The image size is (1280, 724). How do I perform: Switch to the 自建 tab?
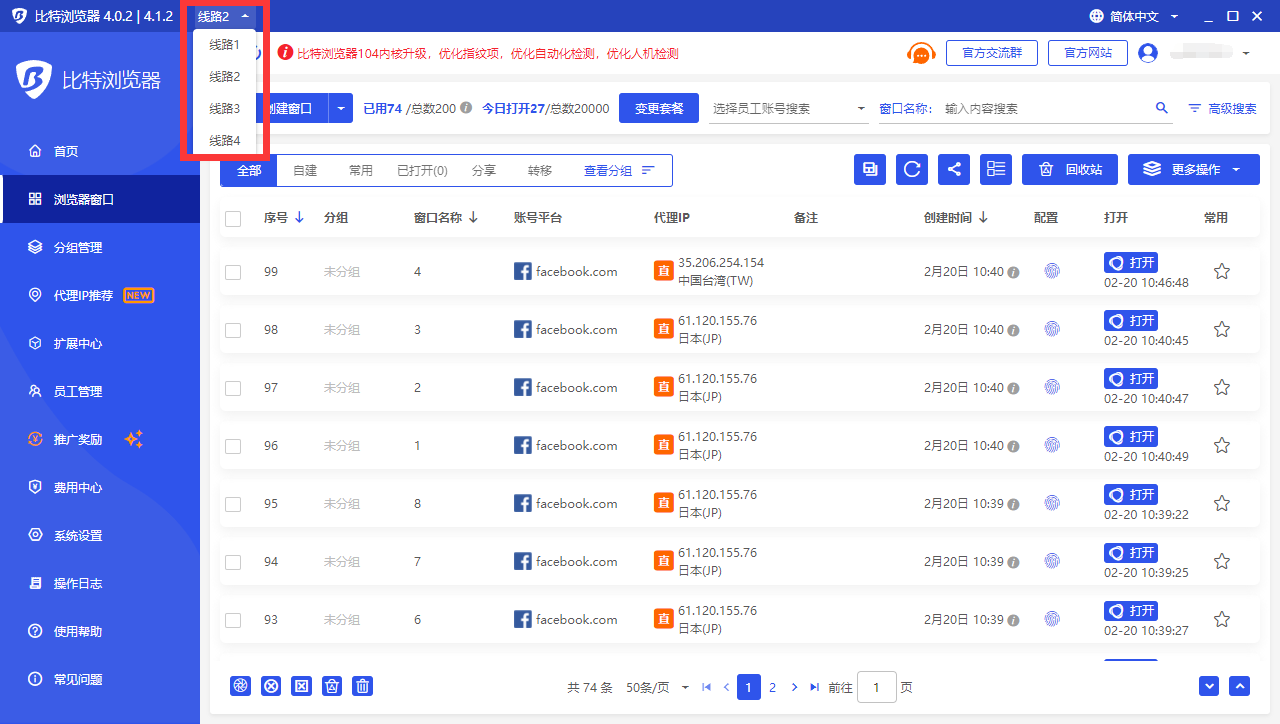[305, 171]
